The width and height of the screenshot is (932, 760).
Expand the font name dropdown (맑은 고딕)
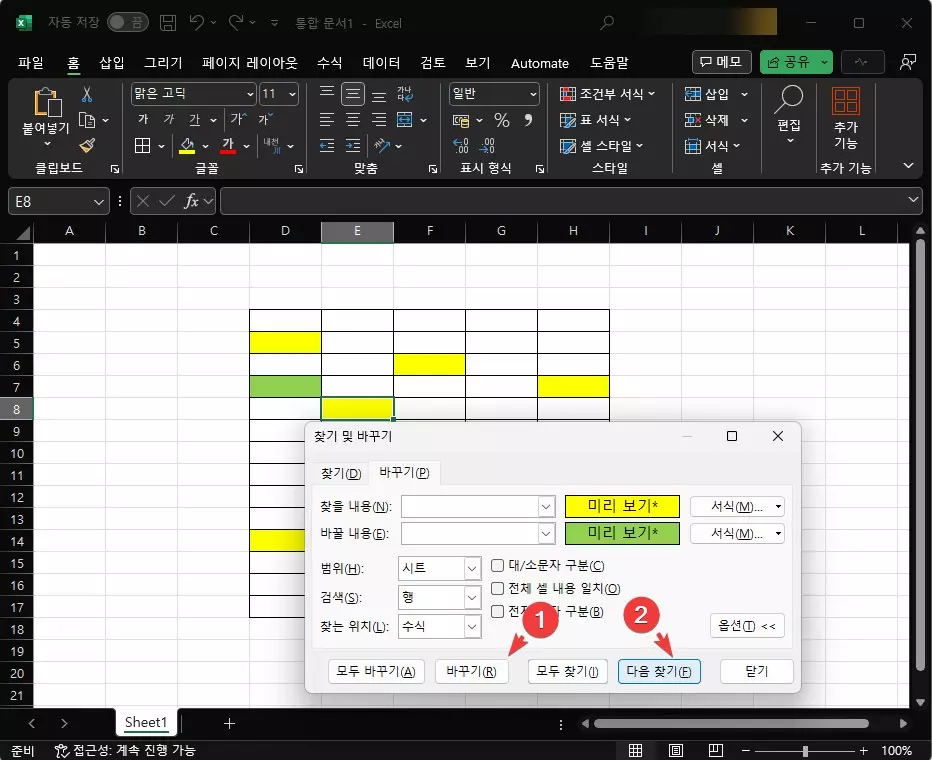(x=250, y=94)
